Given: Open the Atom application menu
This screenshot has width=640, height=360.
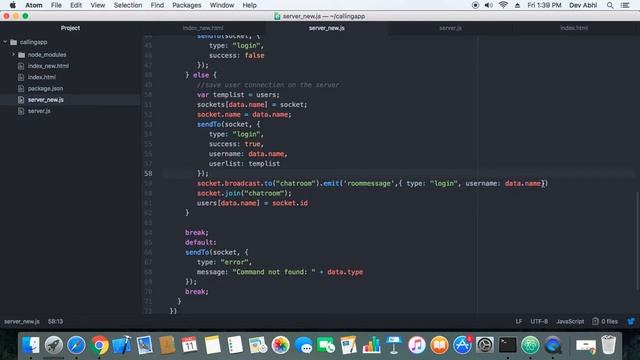Looking at the screenshot, I should (34, 5).
